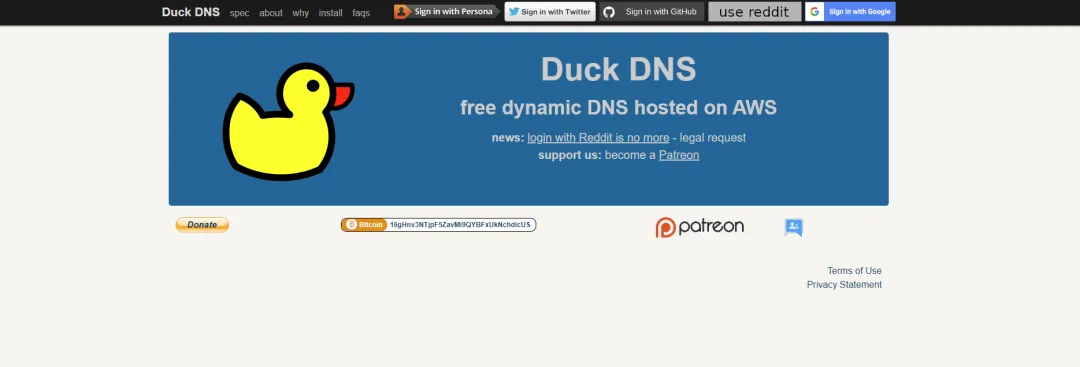
Task: Open the about page
Action: click(x=271, y=12)
